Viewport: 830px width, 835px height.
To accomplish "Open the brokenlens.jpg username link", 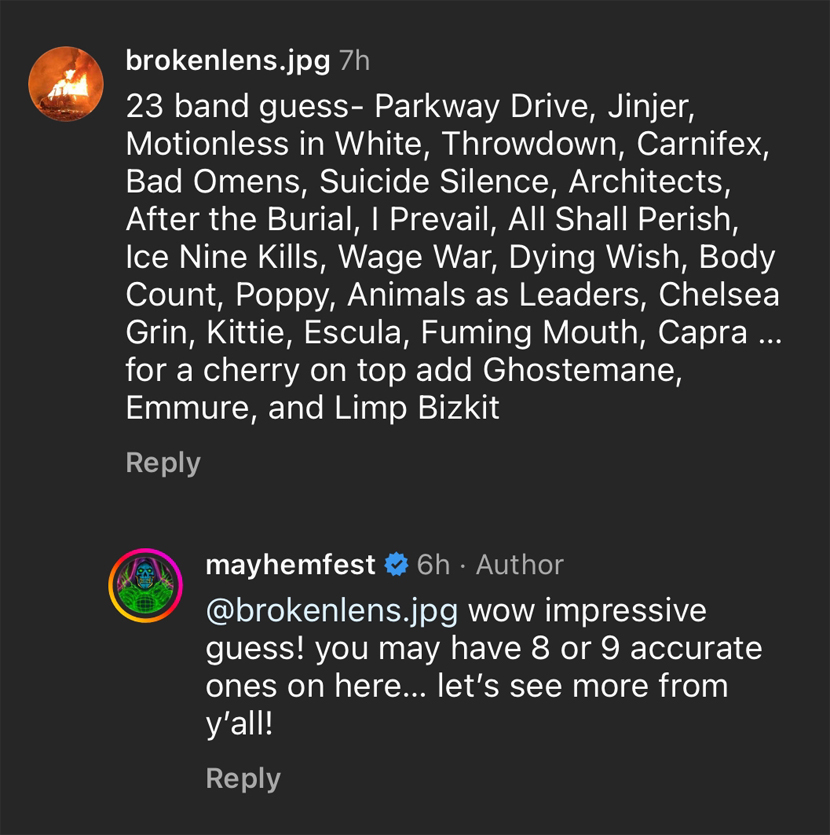I will point(227,61).
